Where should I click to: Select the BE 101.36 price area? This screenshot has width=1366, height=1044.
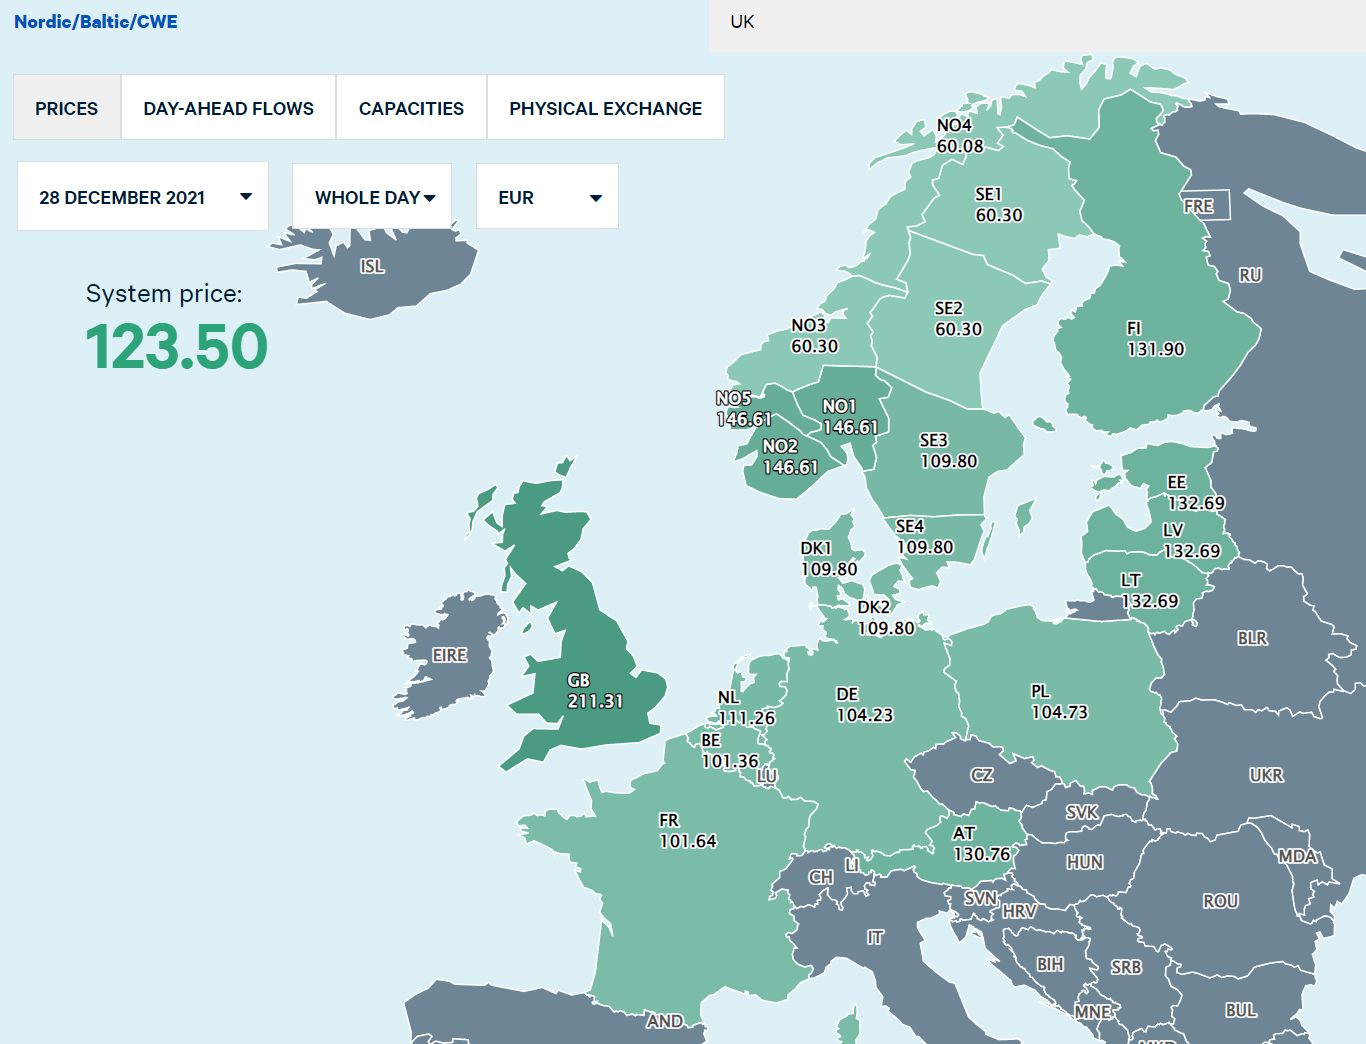coord(730,751)
